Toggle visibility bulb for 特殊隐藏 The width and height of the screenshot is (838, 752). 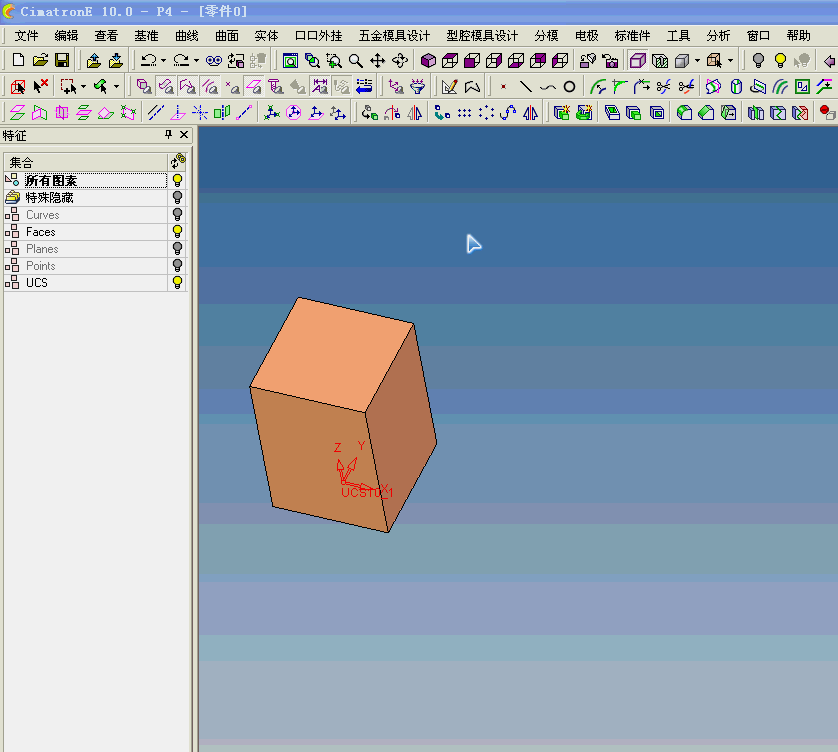[177, 197]
